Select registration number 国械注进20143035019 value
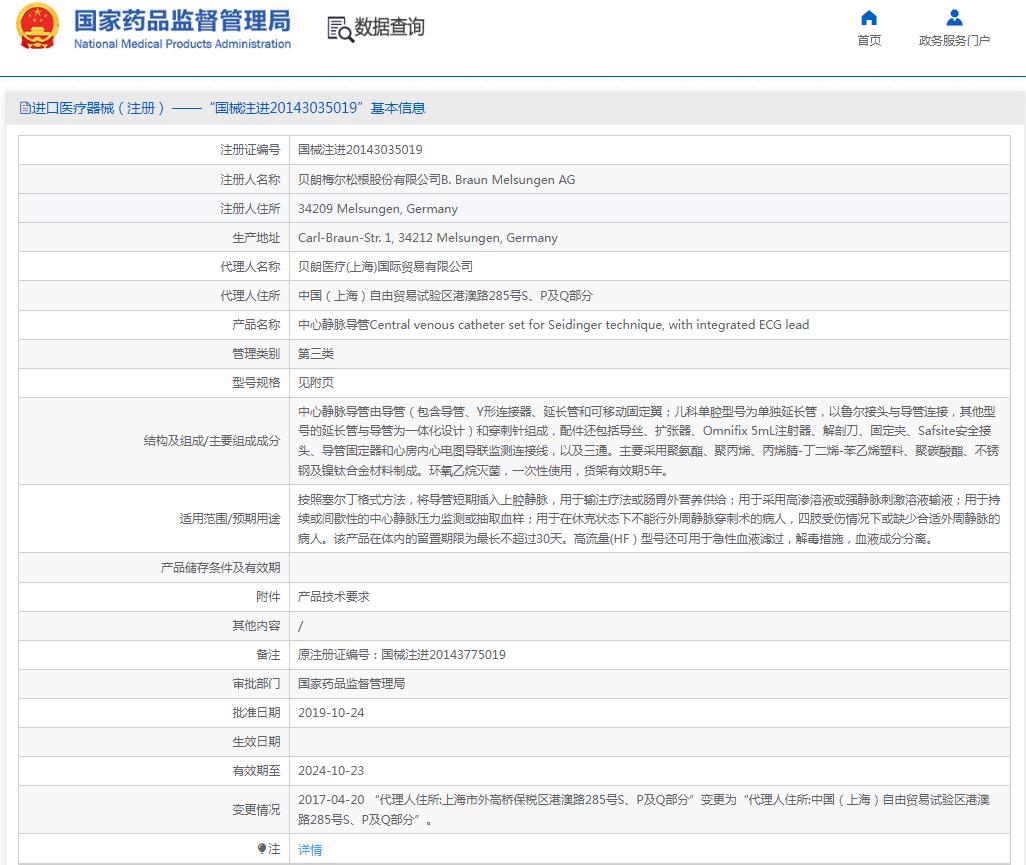This screenshot has width=1026, height=865. tap(360, 150)
